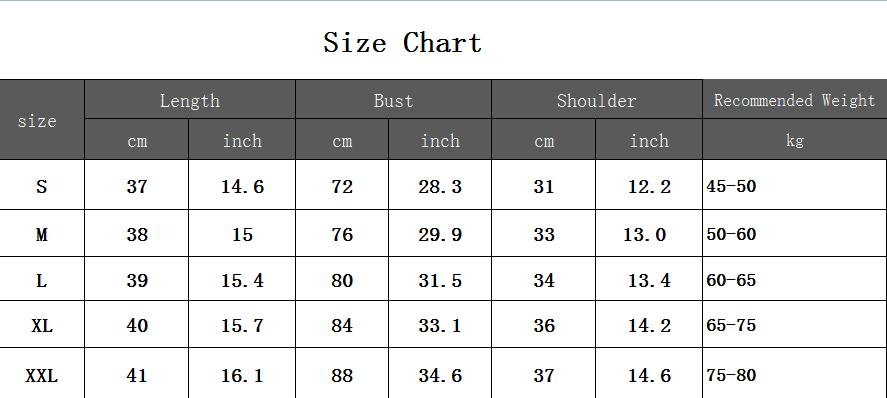Click bust value 29.9 inch

pos(440,235)
